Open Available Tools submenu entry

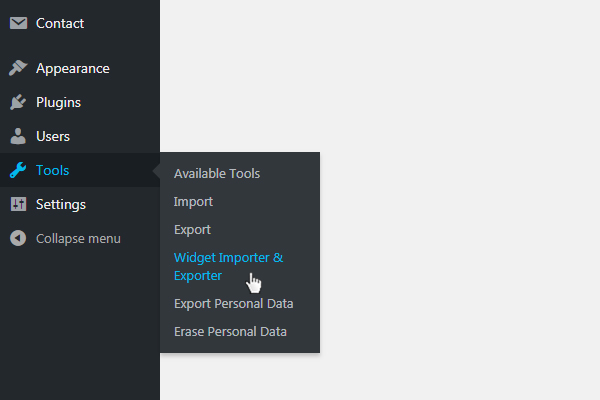coord(217,174)
